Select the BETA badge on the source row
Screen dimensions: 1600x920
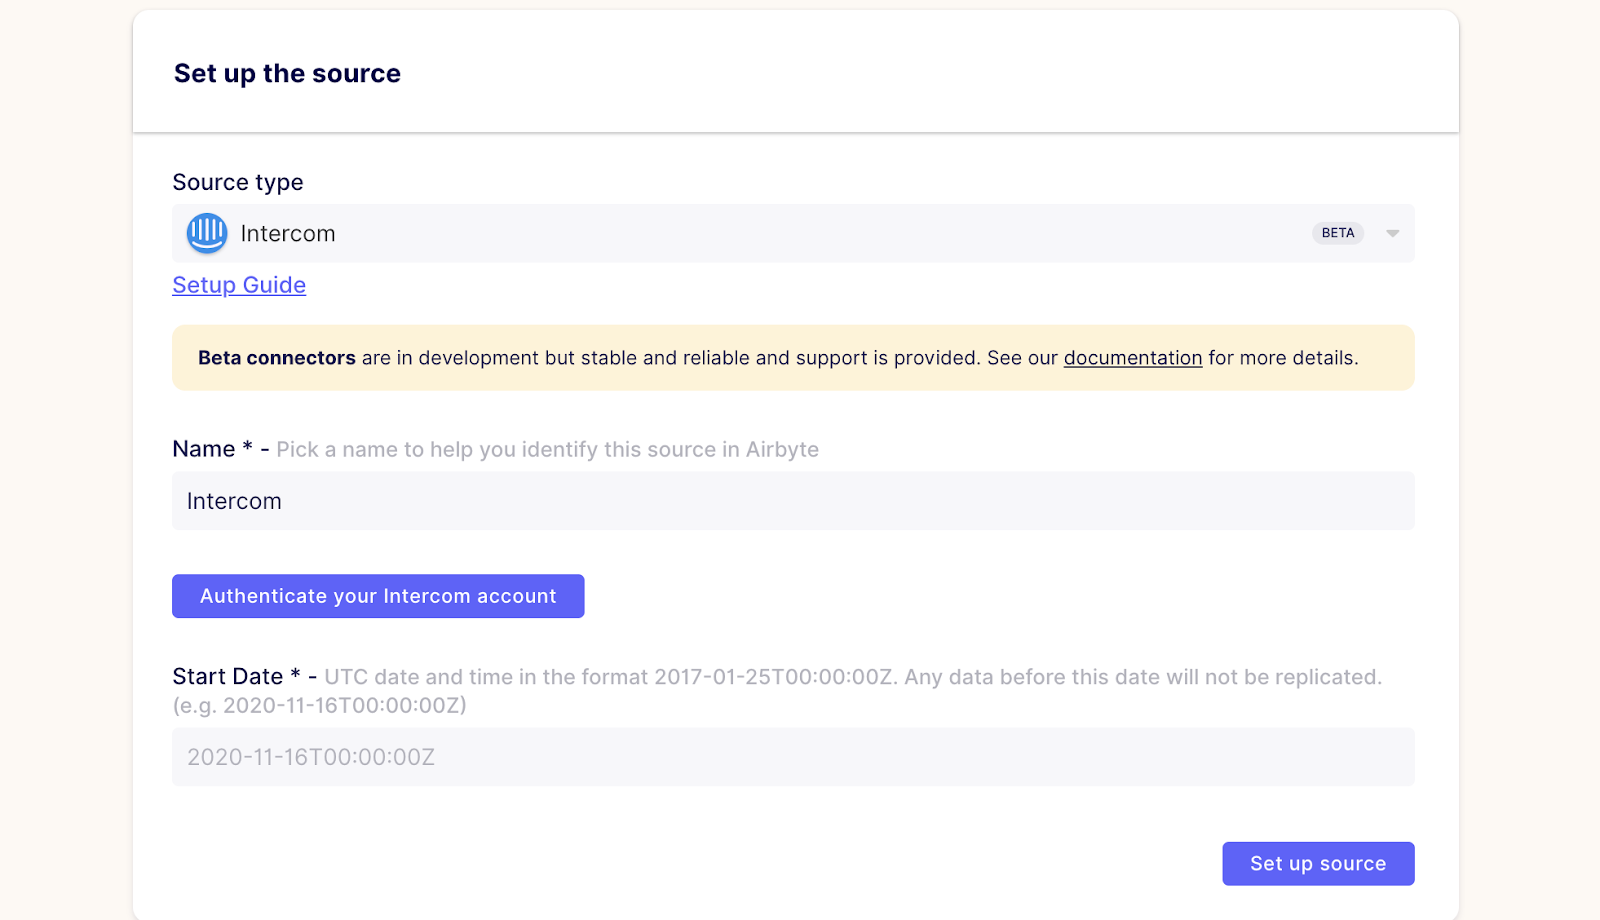pos(1338,233)
